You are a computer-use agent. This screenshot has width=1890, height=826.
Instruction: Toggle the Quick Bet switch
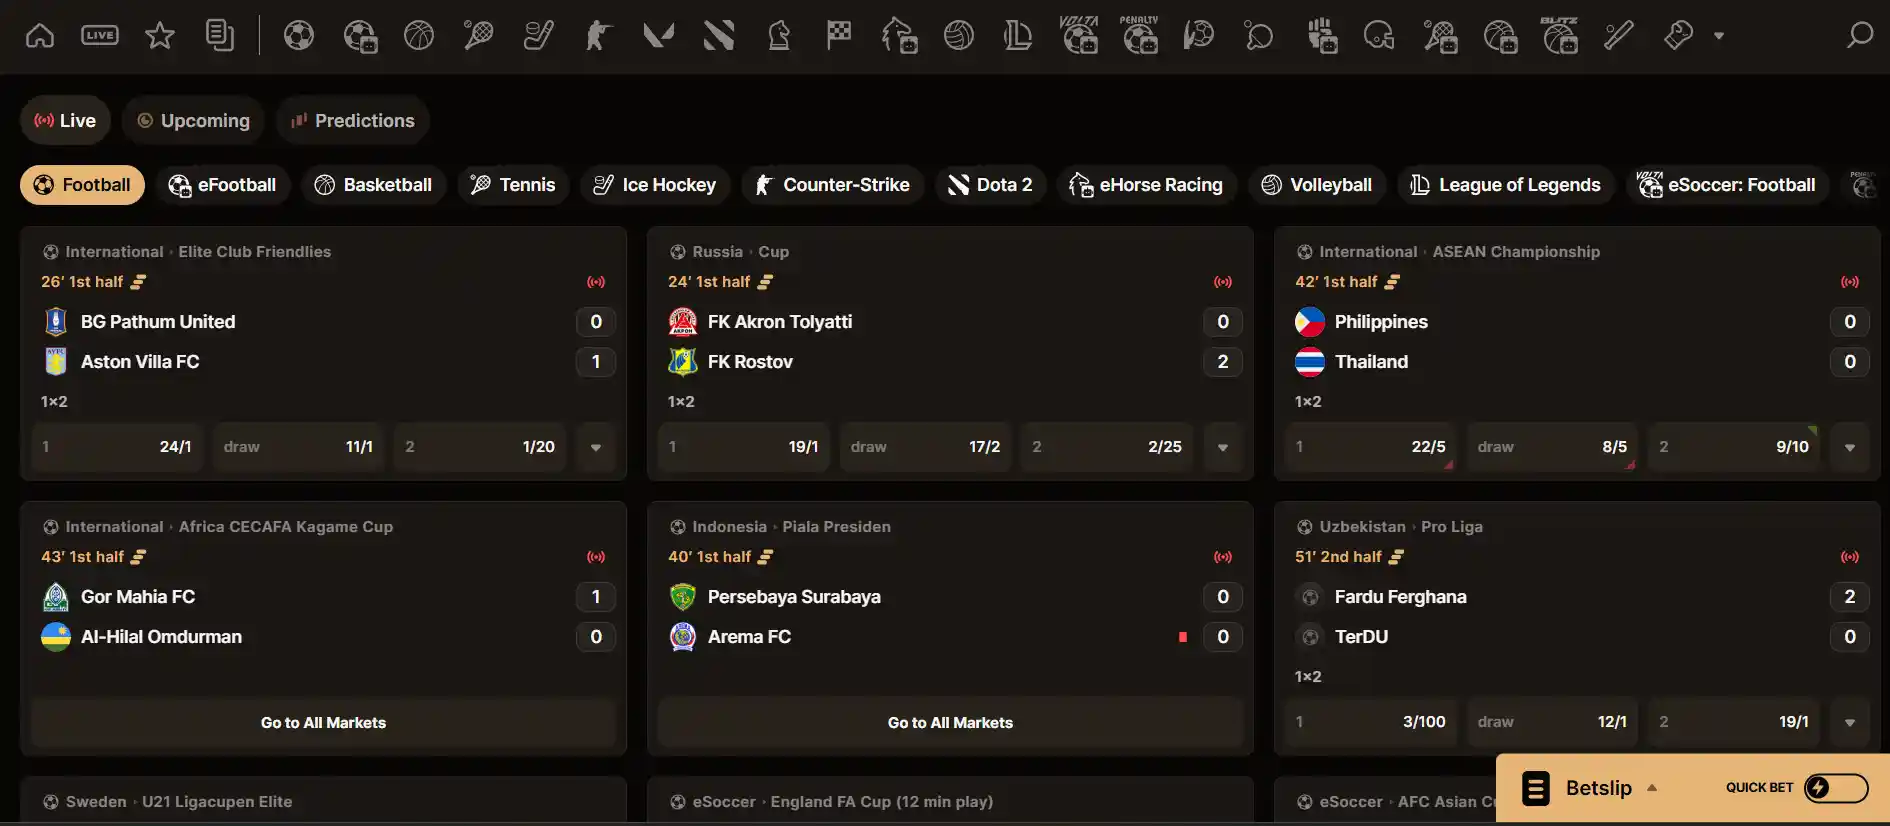[x=1836, y=788]
